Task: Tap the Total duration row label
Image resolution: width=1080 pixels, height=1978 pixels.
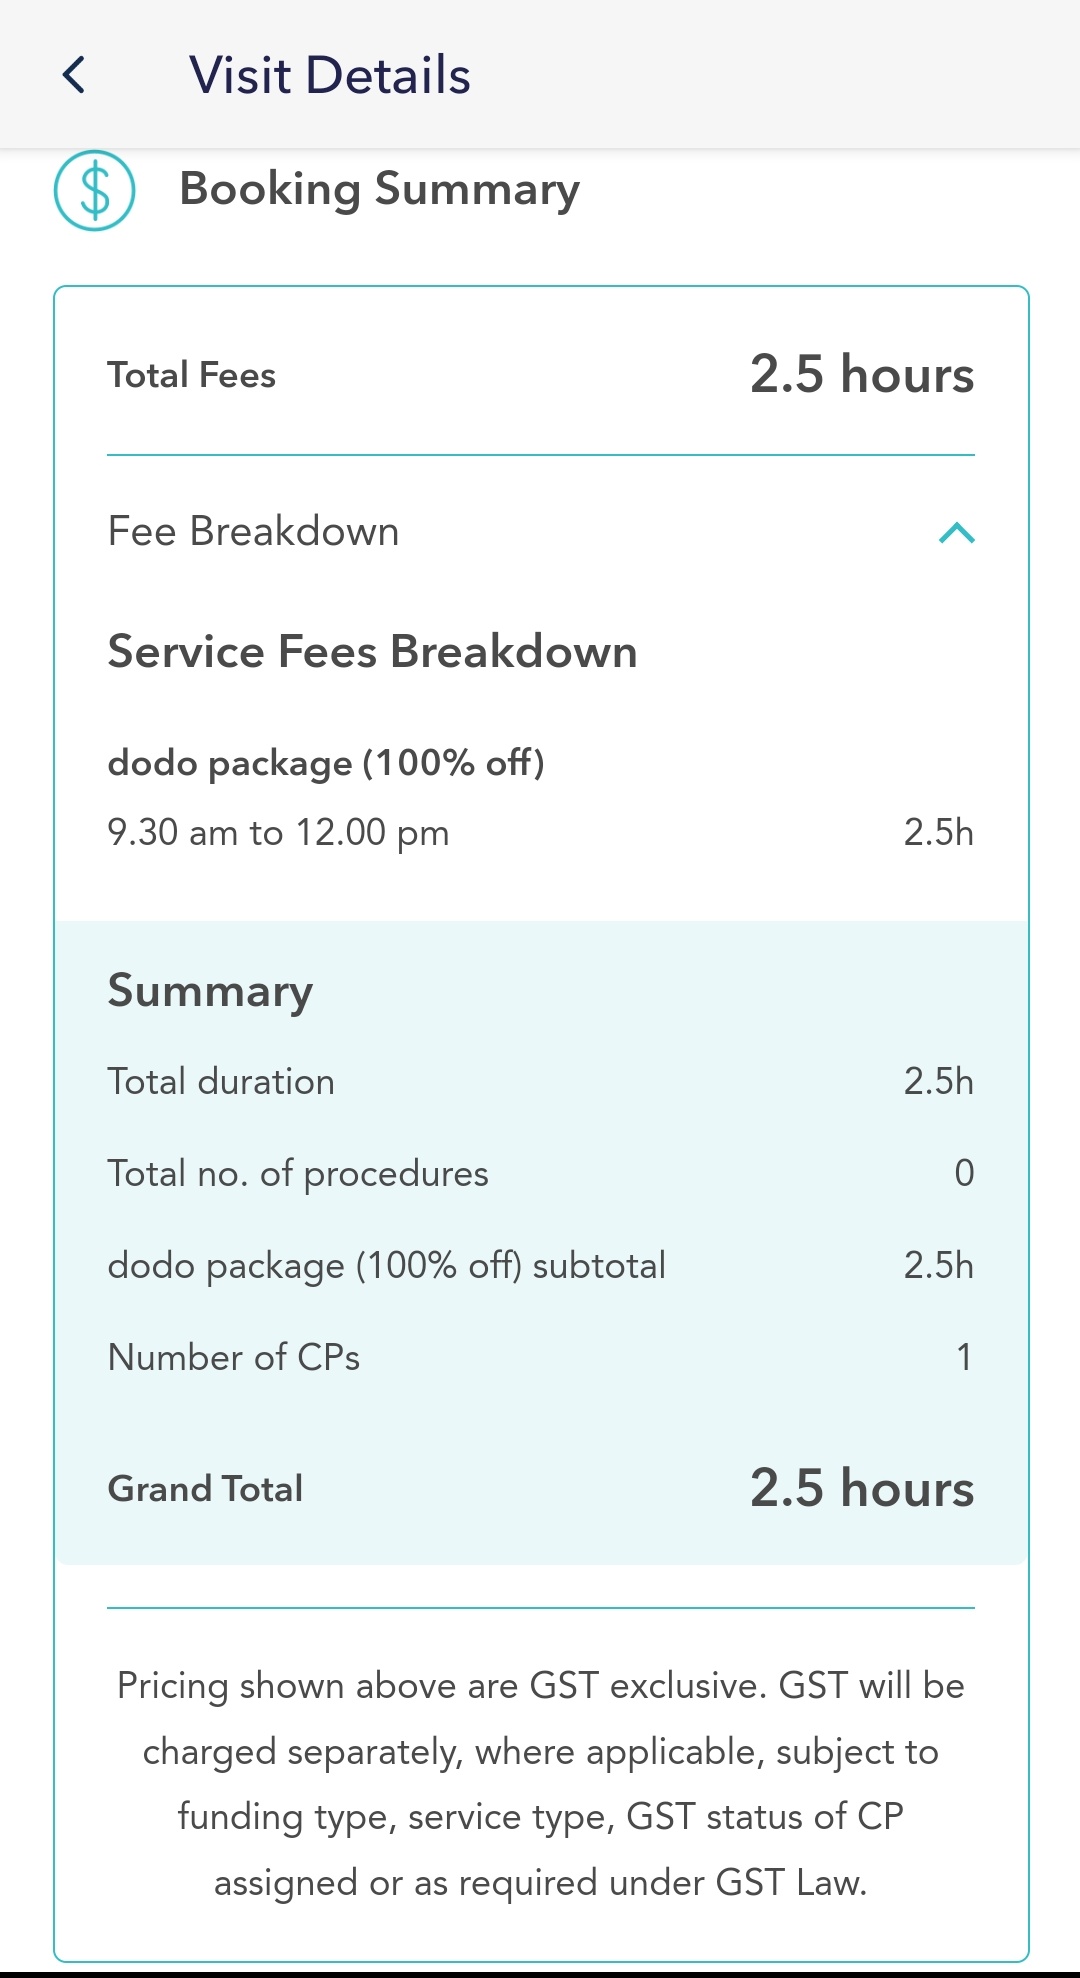Action: coord(221,1082)
